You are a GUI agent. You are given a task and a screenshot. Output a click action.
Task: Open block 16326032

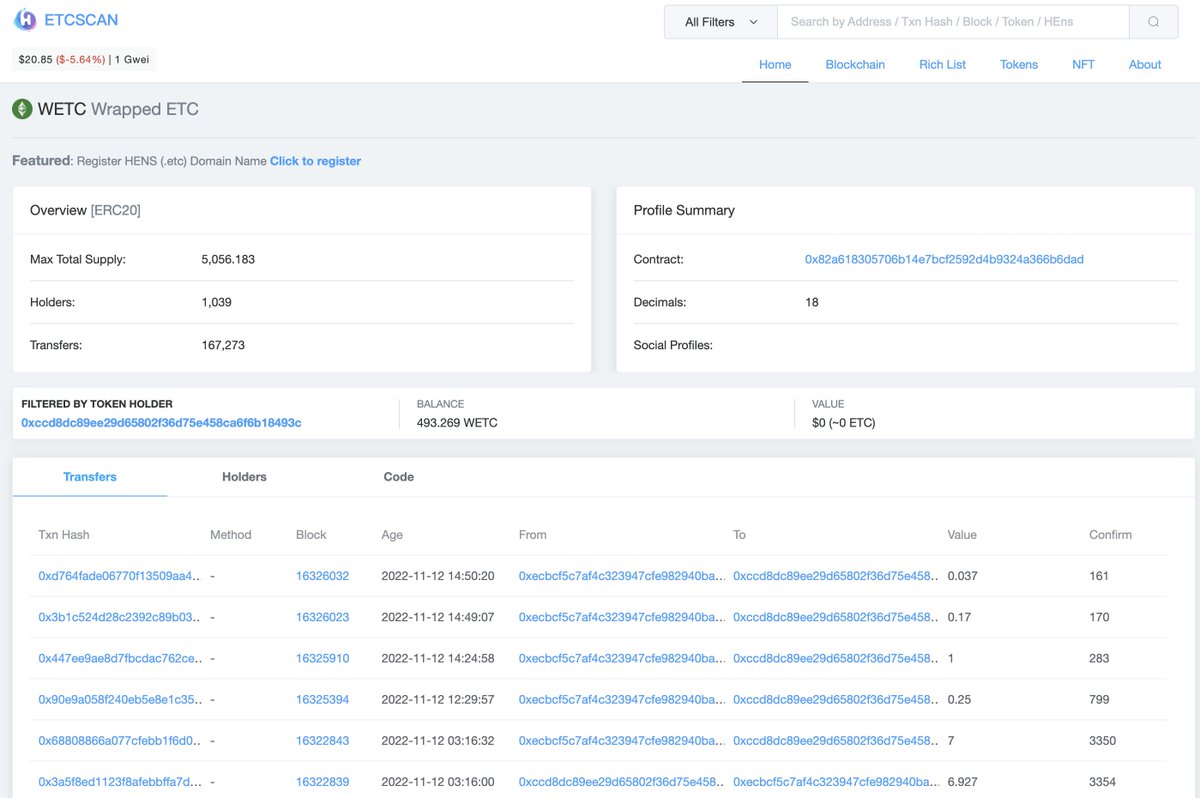[323, 576]
